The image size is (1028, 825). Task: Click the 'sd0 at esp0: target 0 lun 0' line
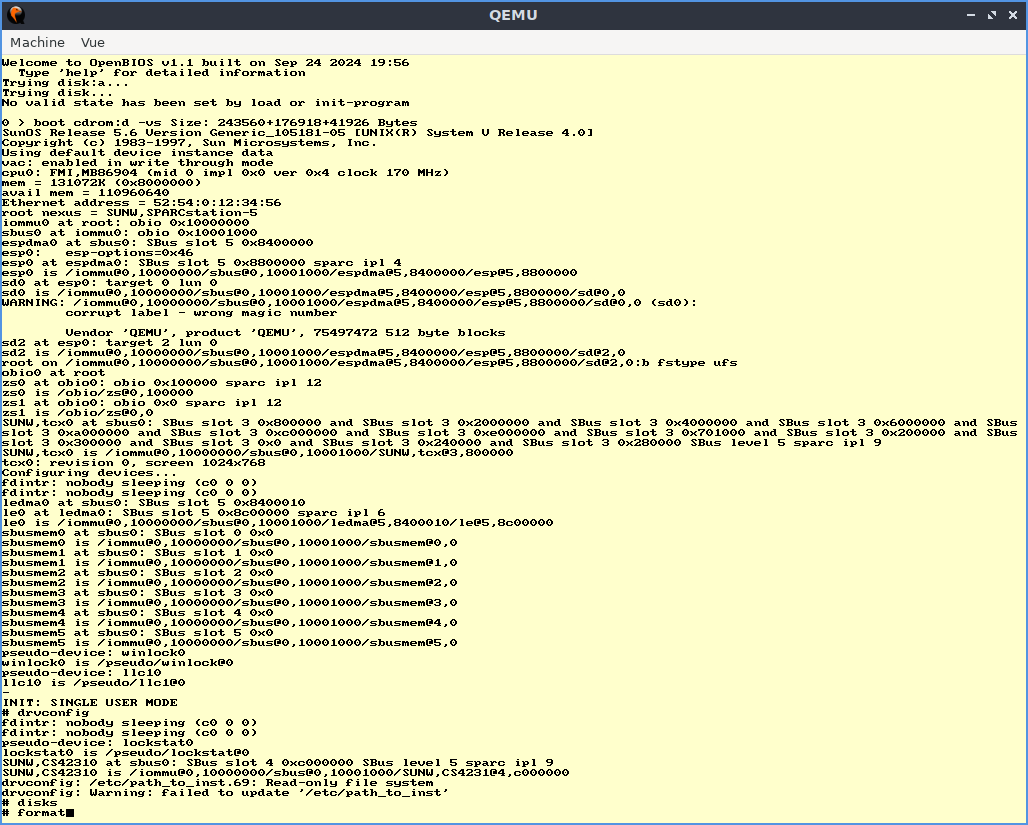[109, 283]
